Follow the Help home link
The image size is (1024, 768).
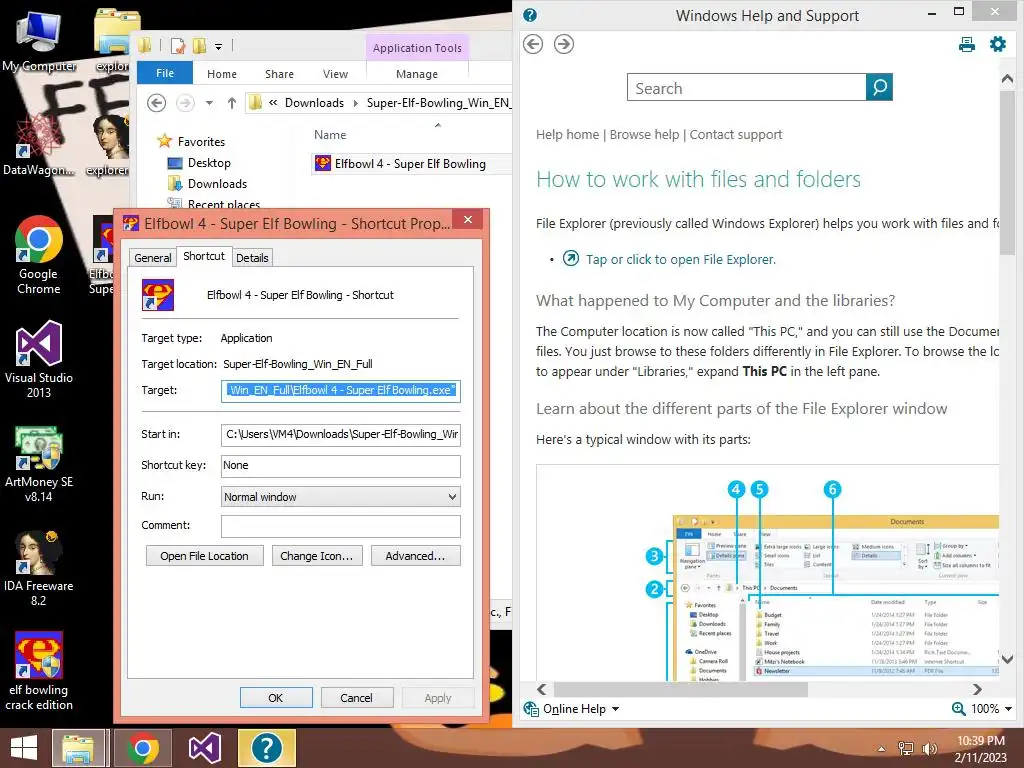(x=568, y=135)
